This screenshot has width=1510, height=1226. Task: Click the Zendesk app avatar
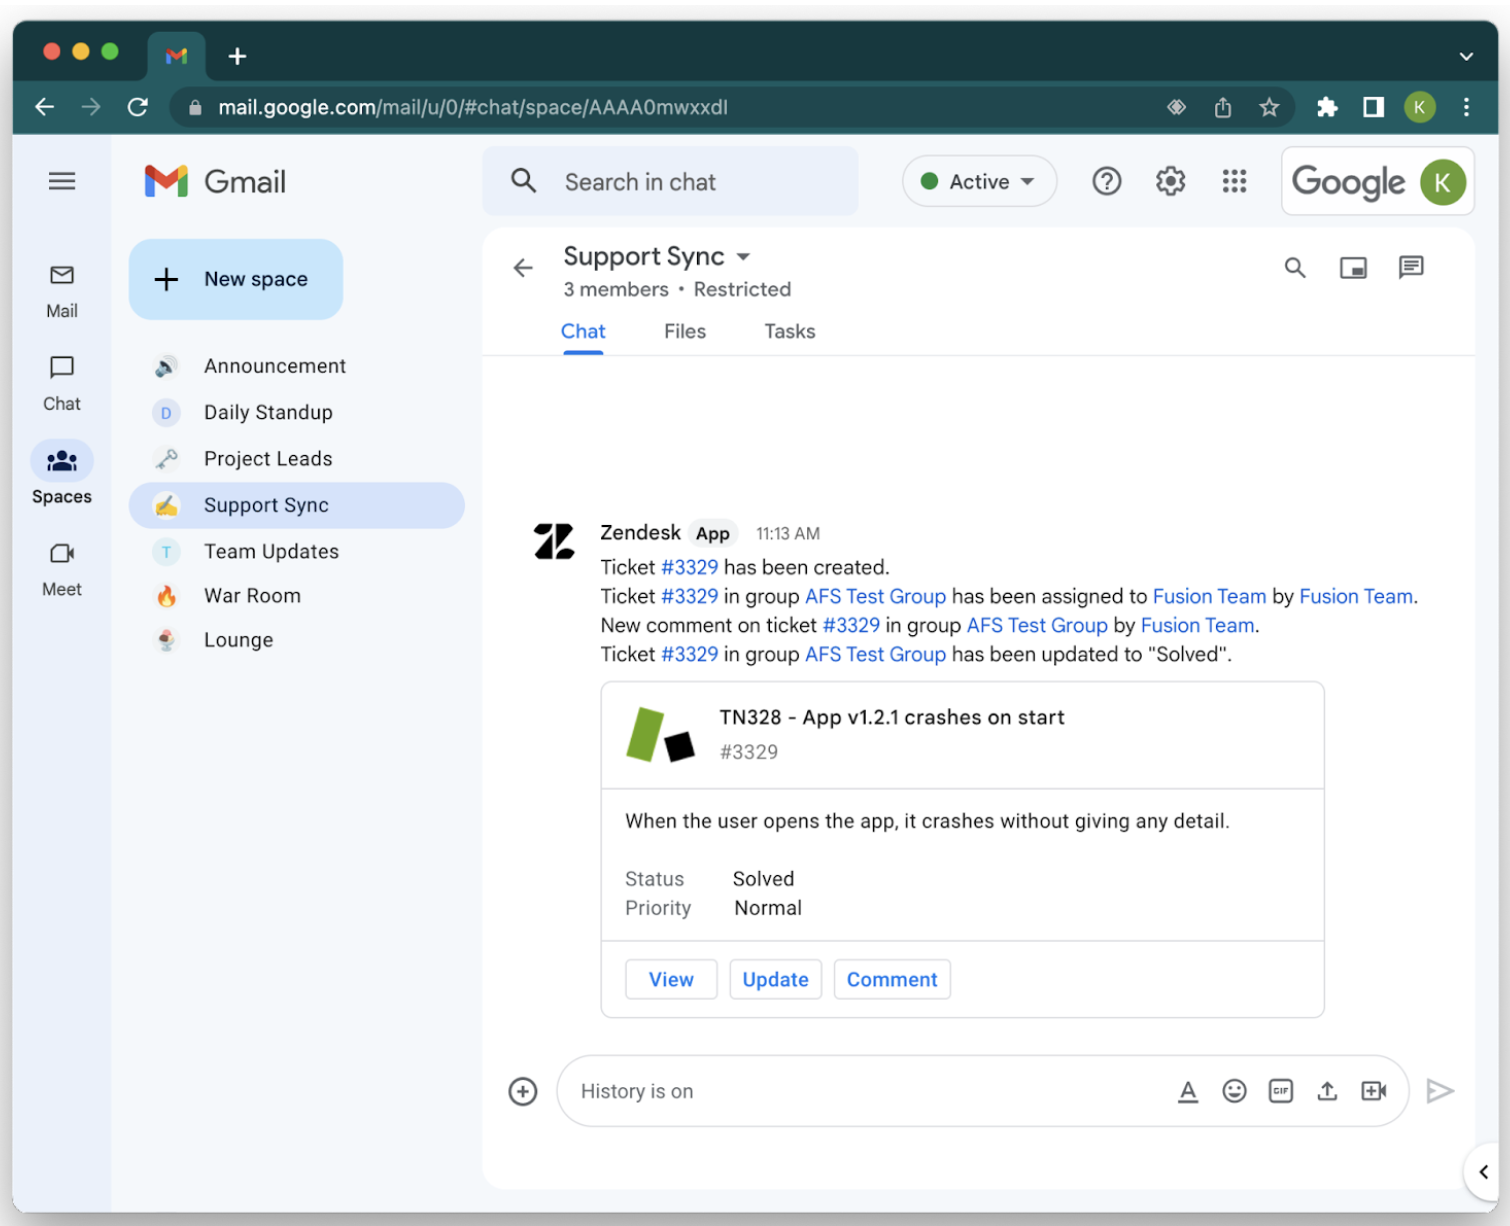(554, 541)
